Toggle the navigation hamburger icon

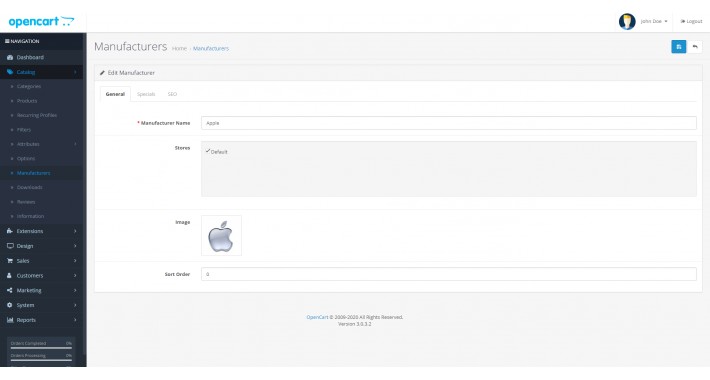(7, 41)
